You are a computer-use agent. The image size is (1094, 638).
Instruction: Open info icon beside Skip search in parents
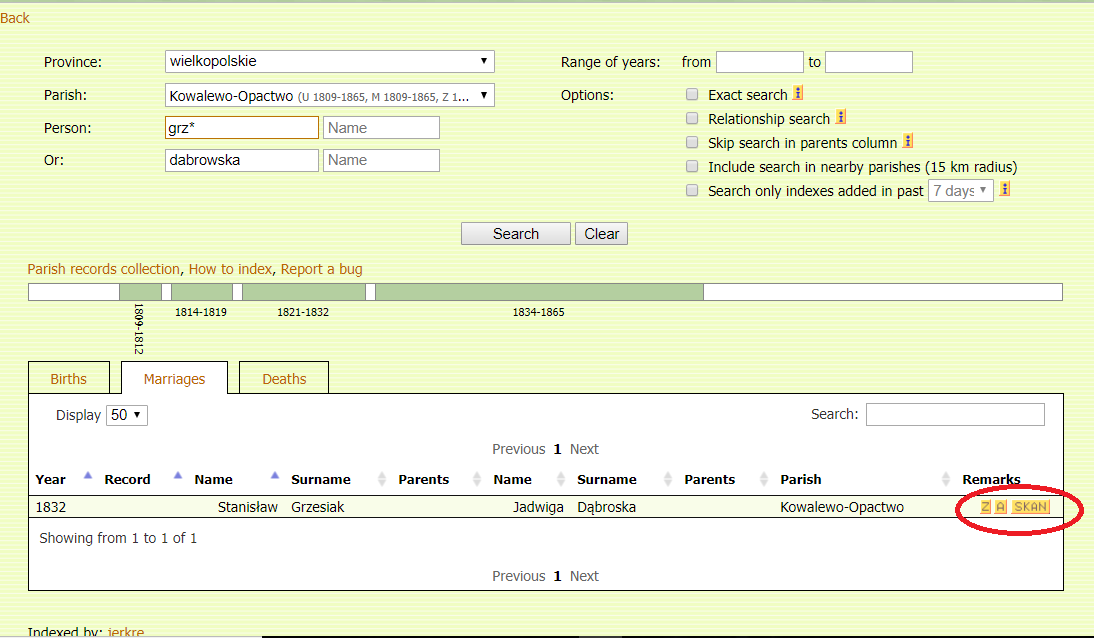tap(908, 142)
